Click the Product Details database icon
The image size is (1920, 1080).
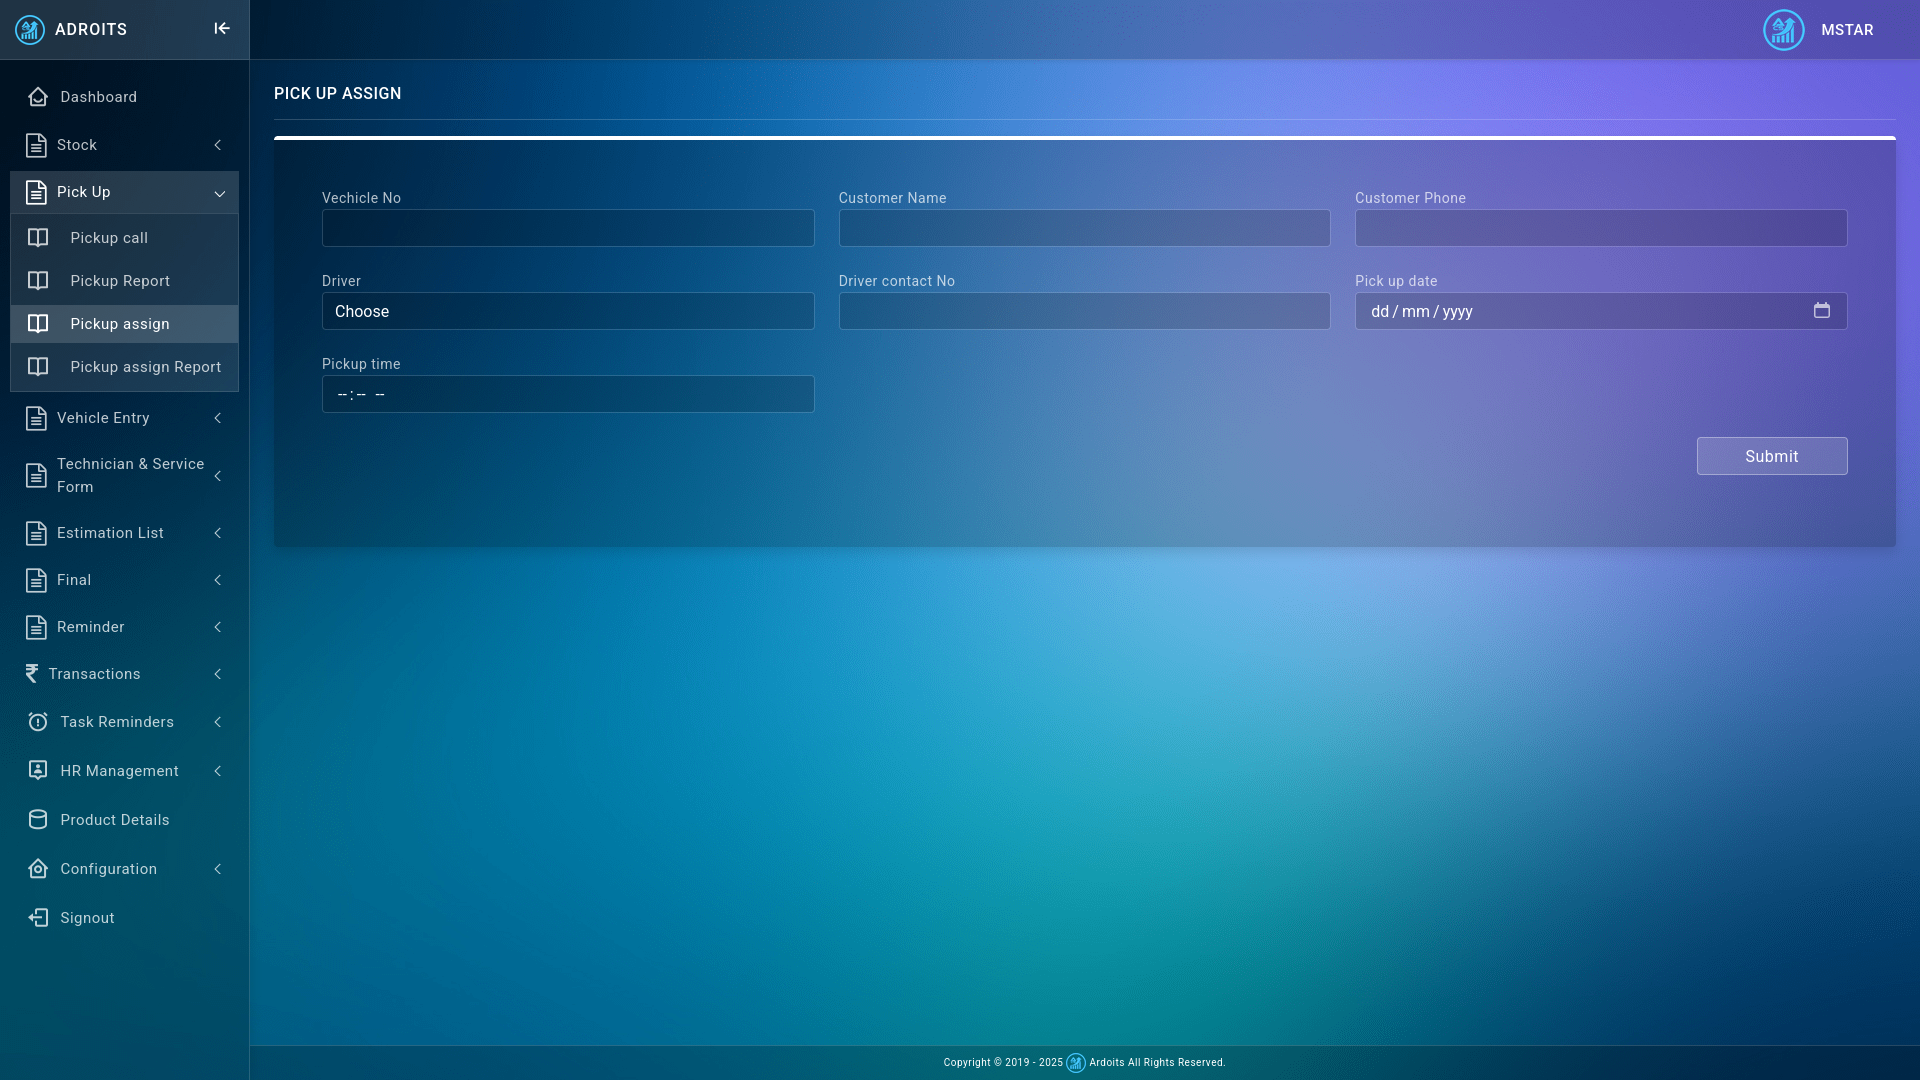click(38, 820)
